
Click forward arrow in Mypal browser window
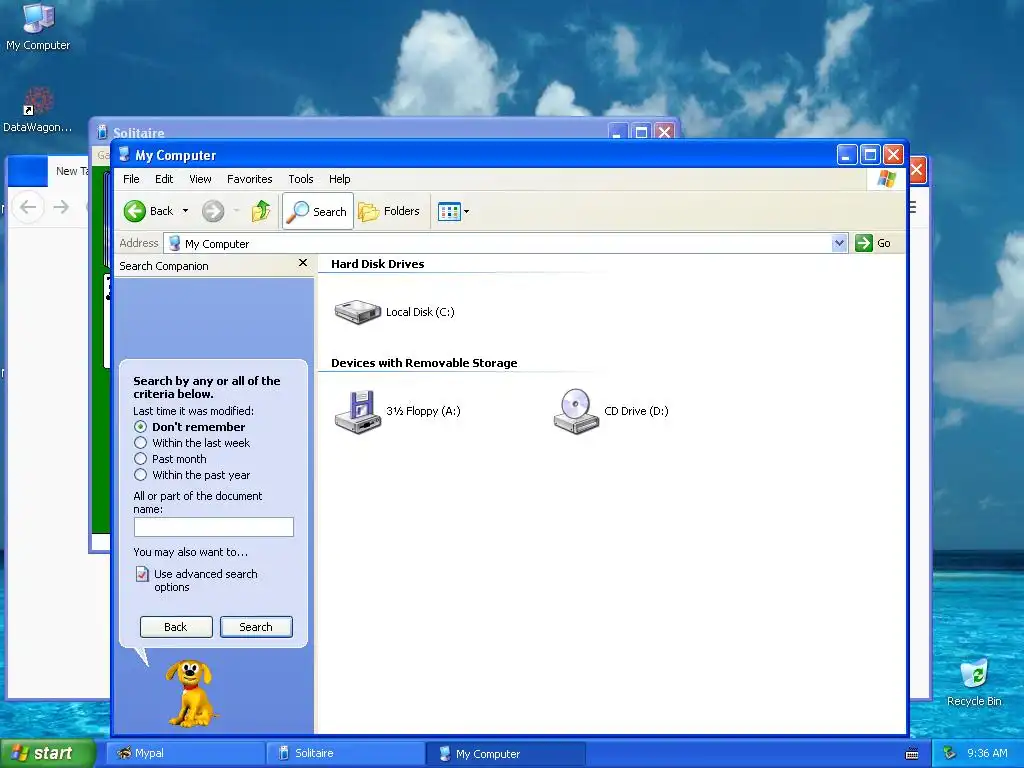click(x=61, y=208)
